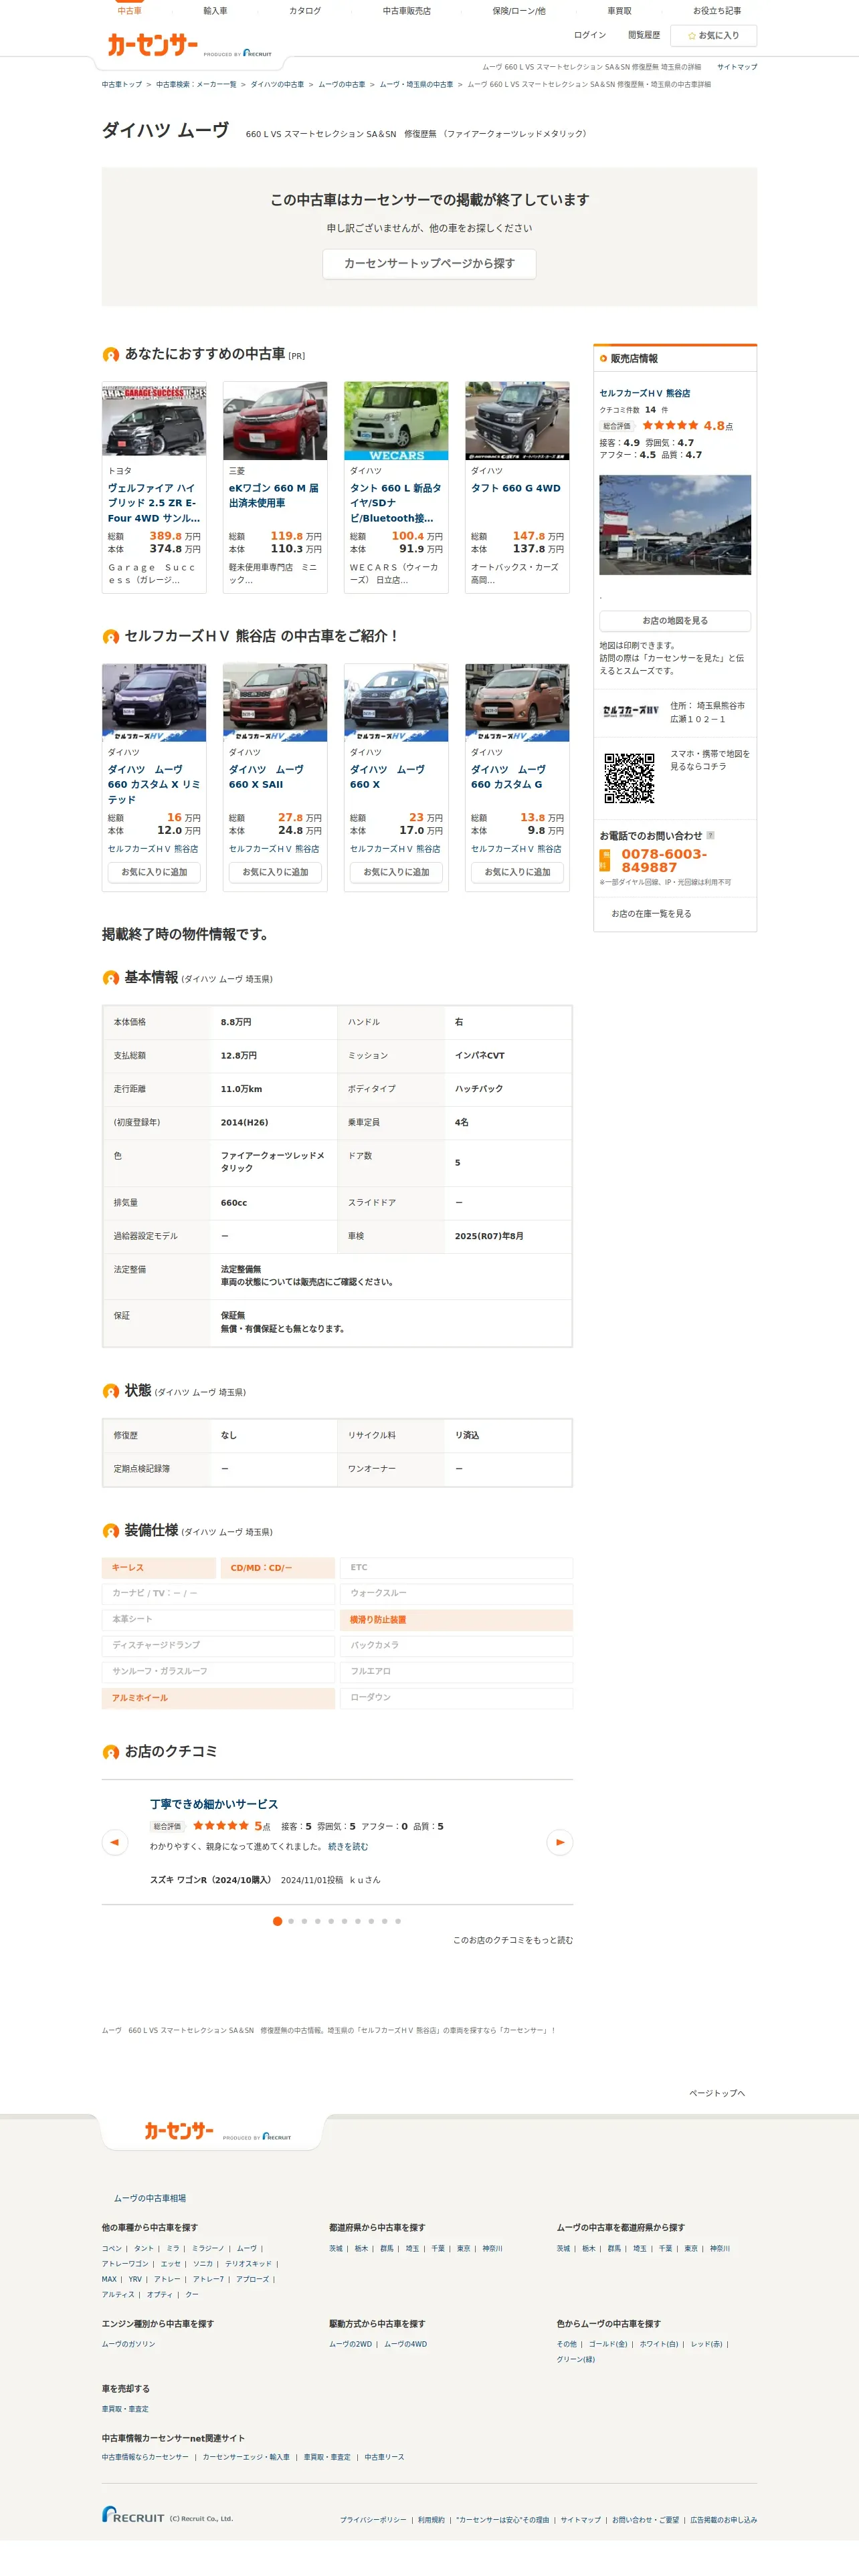This screenshot has height=2576, width=859.
Task: Open the ムーヴのガソリン link
Action: pos(128,2344)
